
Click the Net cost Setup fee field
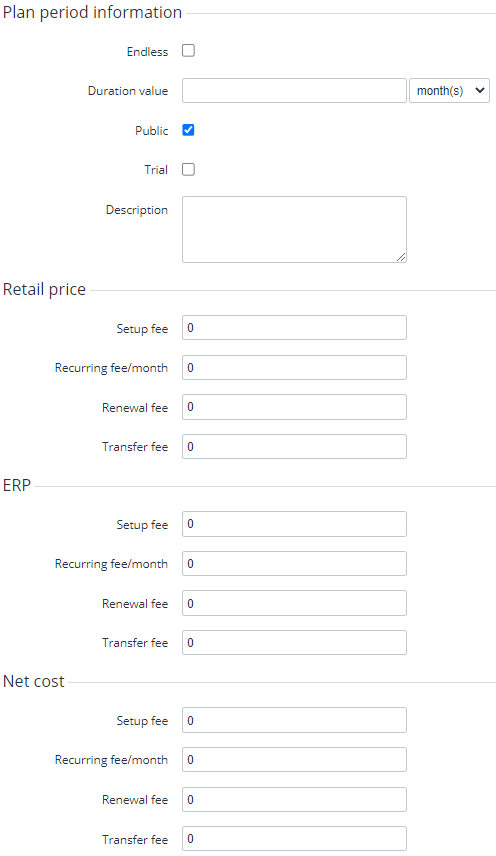(294, 720)
